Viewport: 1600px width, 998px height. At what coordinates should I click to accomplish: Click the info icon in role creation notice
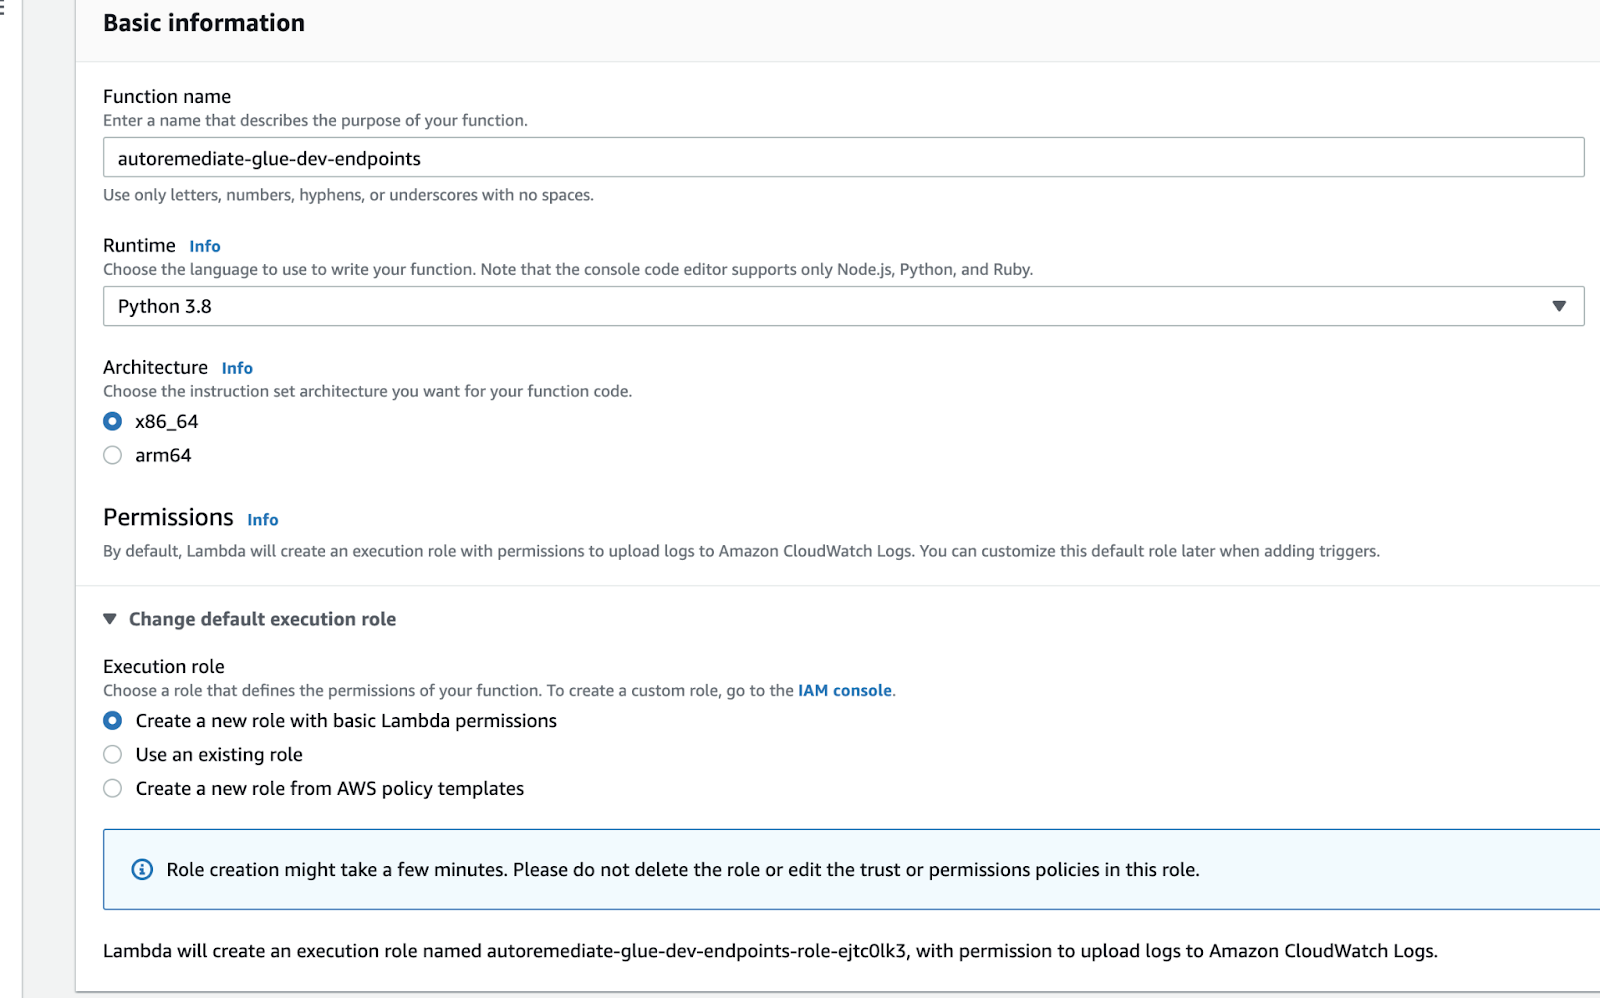(142, 869)
